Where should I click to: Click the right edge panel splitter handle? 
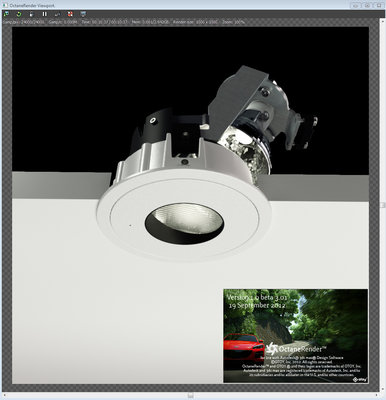click(x=384, y=204)
